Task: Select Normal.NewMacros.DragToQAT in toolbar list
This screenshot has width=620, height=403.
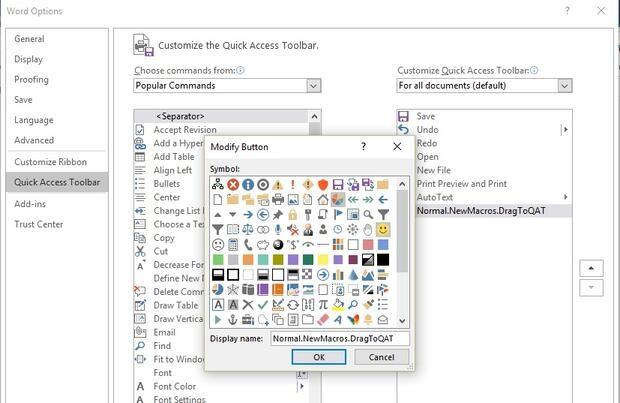Action: 484,210
